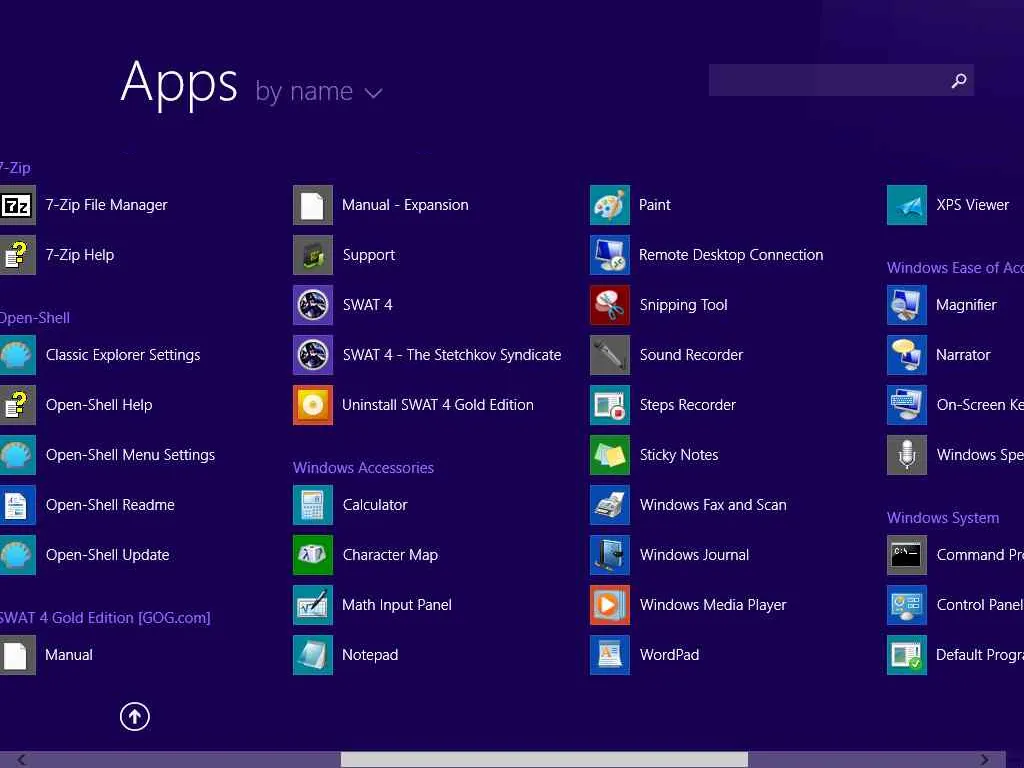Open the XPS Viewer icon

click(x=907, y=205)
